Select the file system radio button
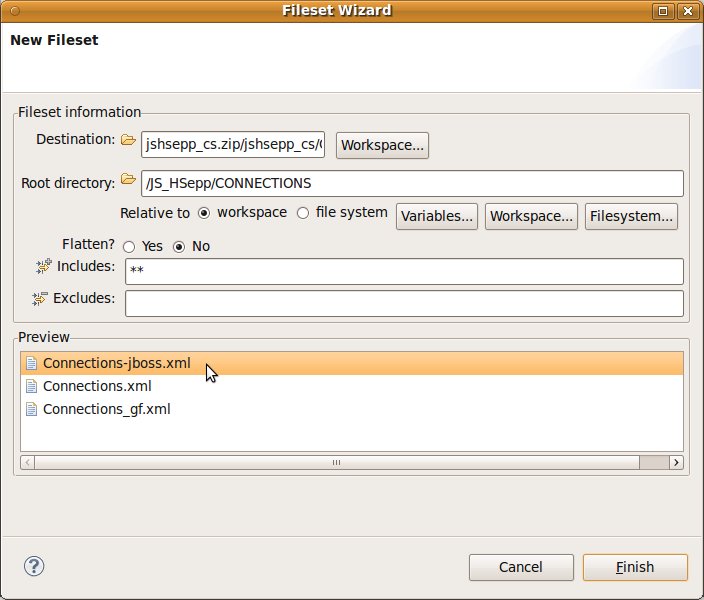This screenshot has height=600, width=704. [303, 213]
